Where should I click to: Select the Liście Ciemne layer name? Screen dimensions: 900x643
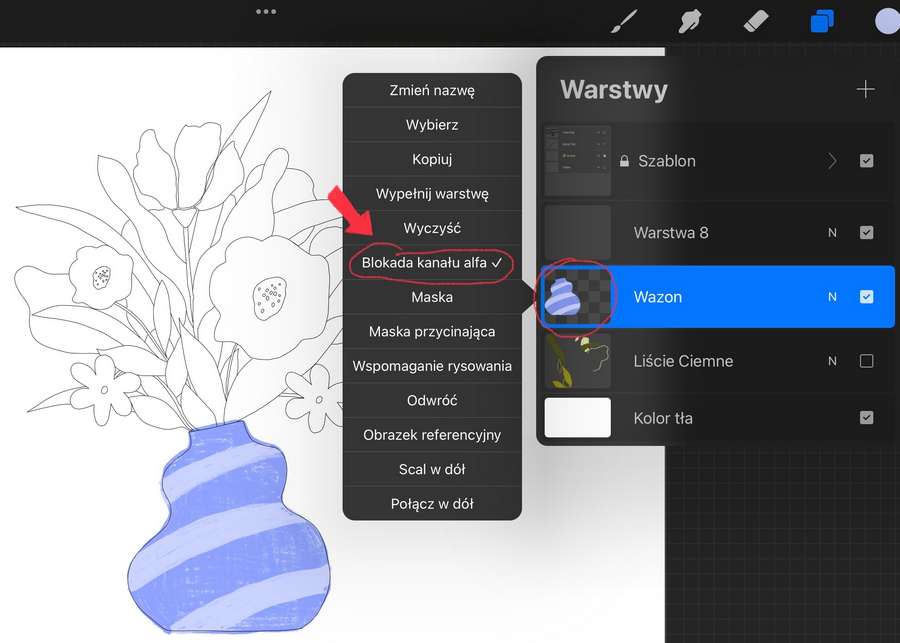point(683,361)
